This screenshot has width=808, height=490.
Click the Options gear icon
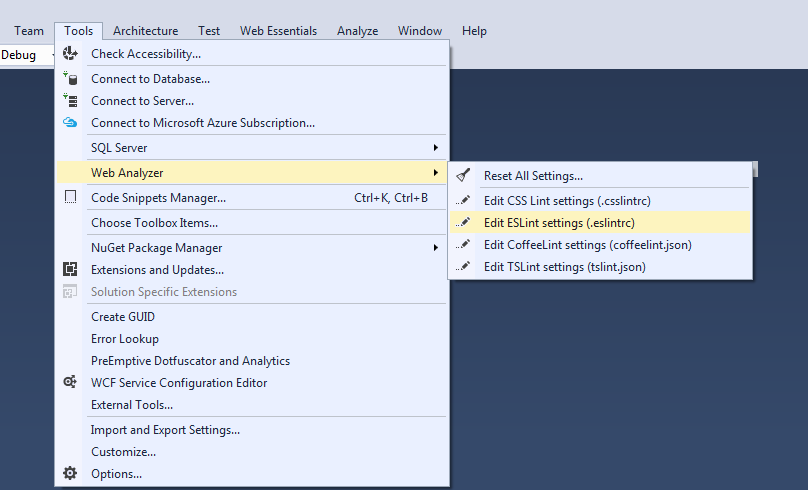pos(70,473)
